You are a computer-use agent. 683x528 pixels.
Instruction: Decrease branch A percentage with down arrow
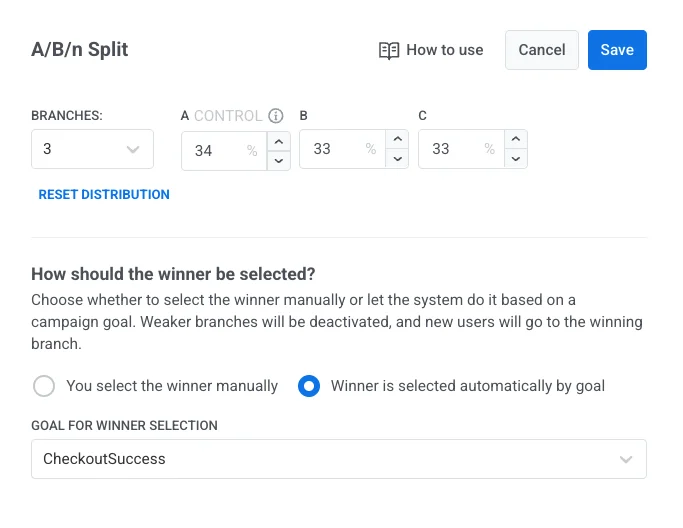pos(279,159)
